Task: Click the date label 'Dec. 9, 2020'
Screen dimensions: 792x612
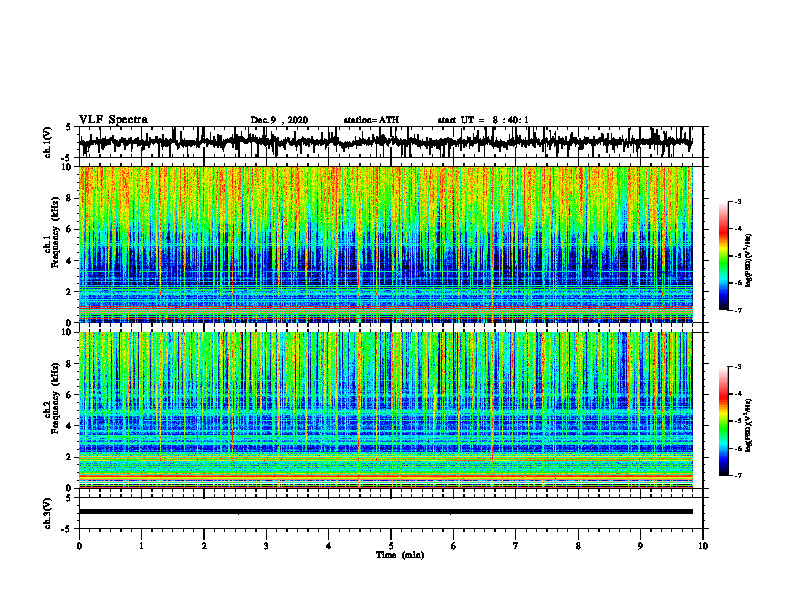Action: [279, 120]
